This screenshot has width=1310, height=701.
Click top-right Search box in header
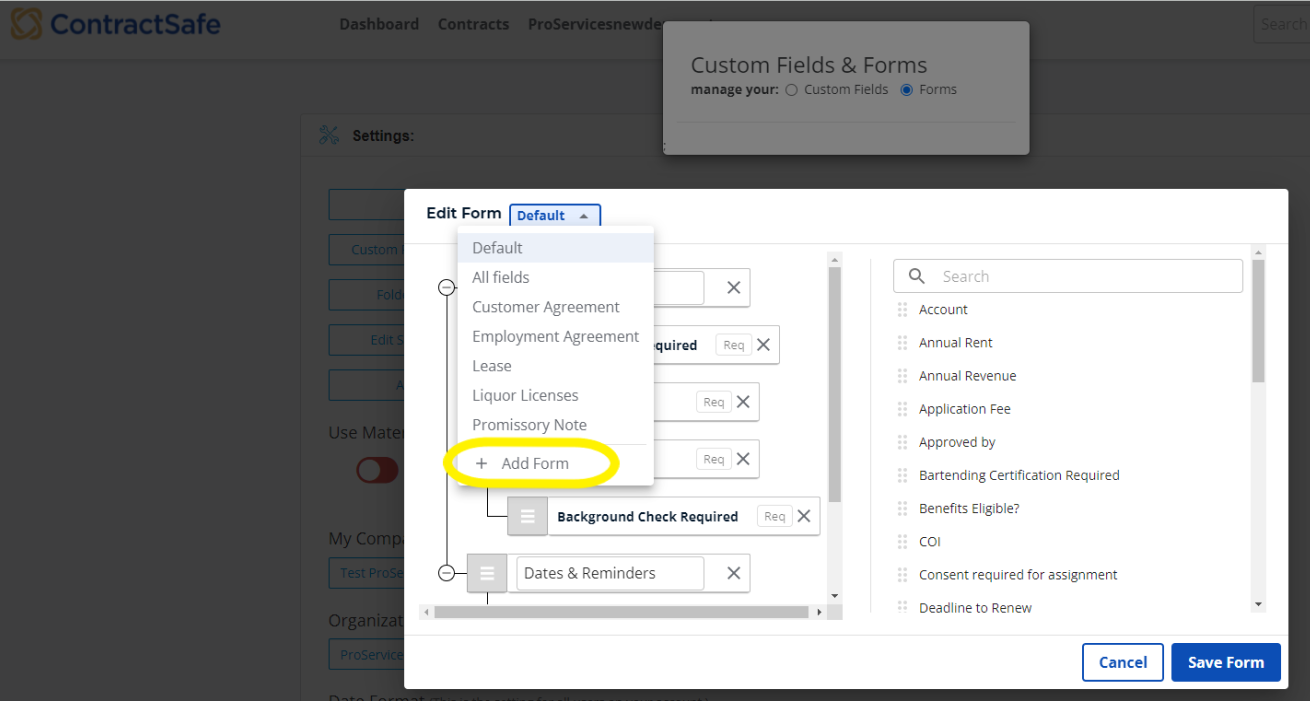point(1281,24)
